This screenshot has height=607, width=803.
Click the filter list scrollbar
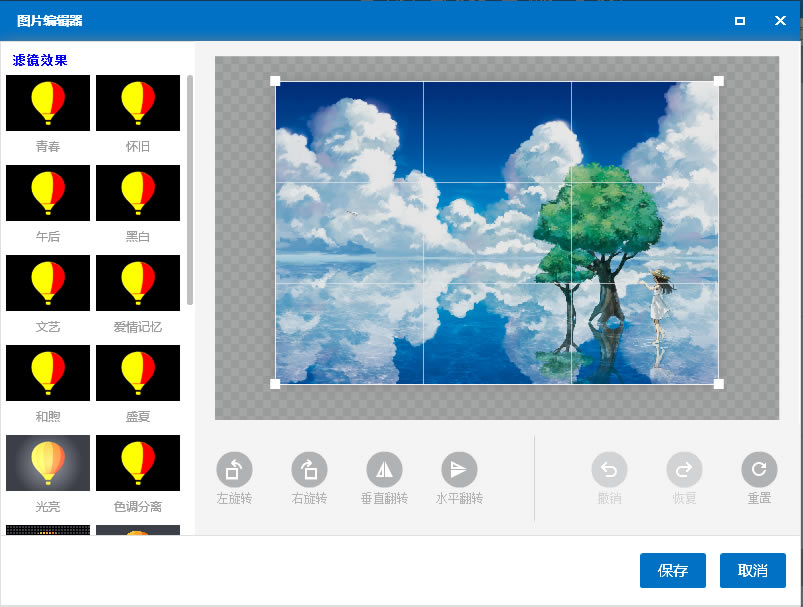(190, 190)
